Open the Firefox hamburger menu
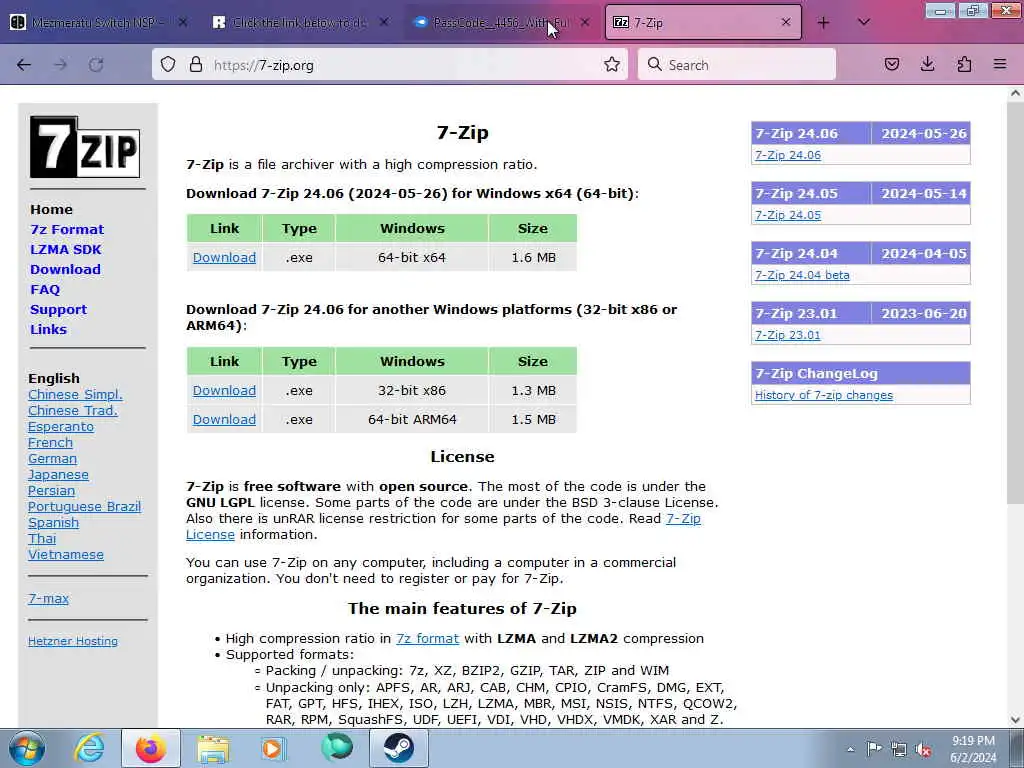The width and height of the screenshot is (1024, 768). click(1000, 64)
